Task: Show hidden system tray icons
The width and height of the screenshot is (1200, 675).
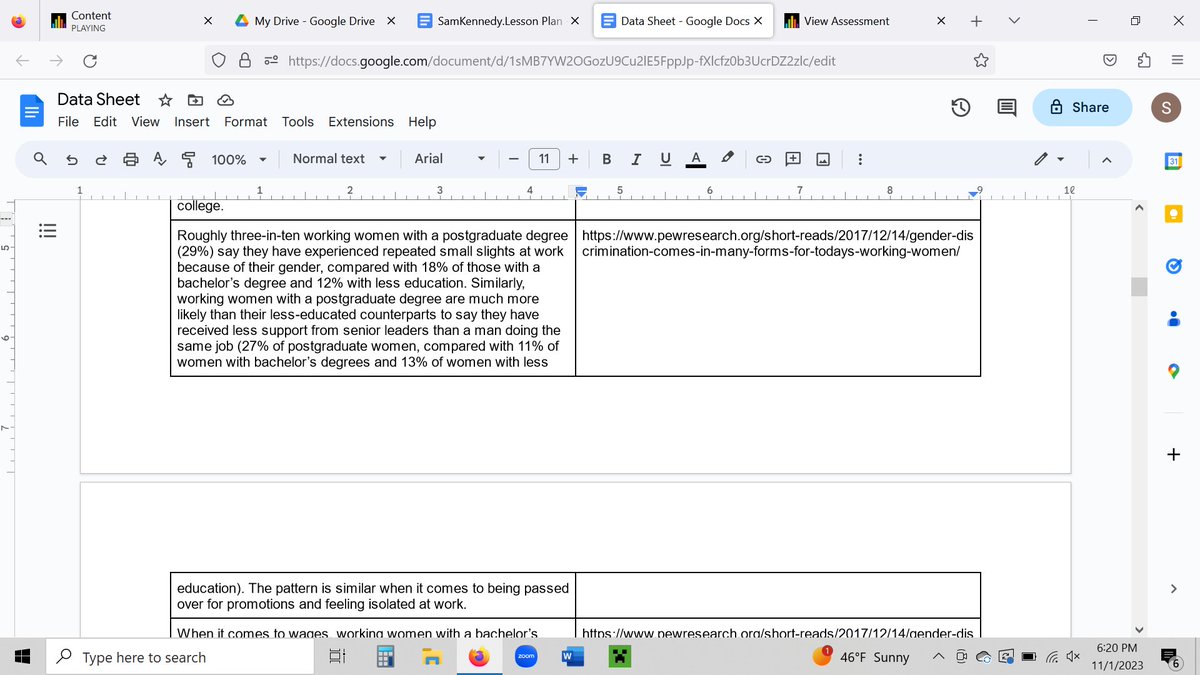Action: (x=940, y=657)
